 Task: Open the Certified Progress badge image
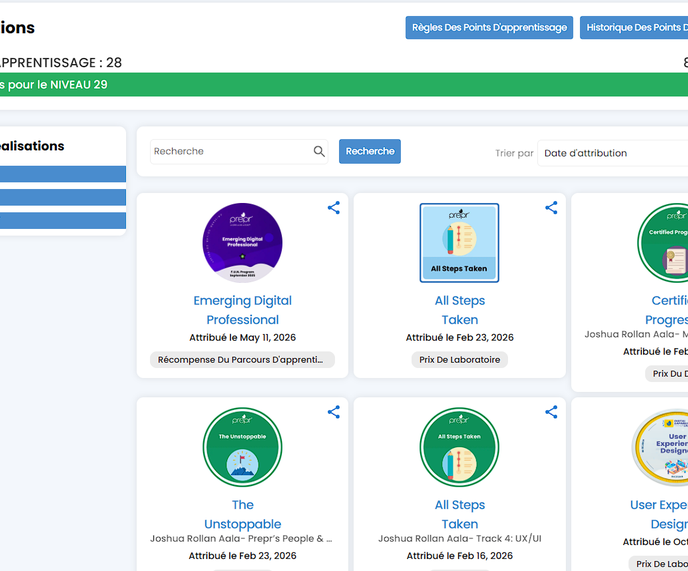[663, 243]
